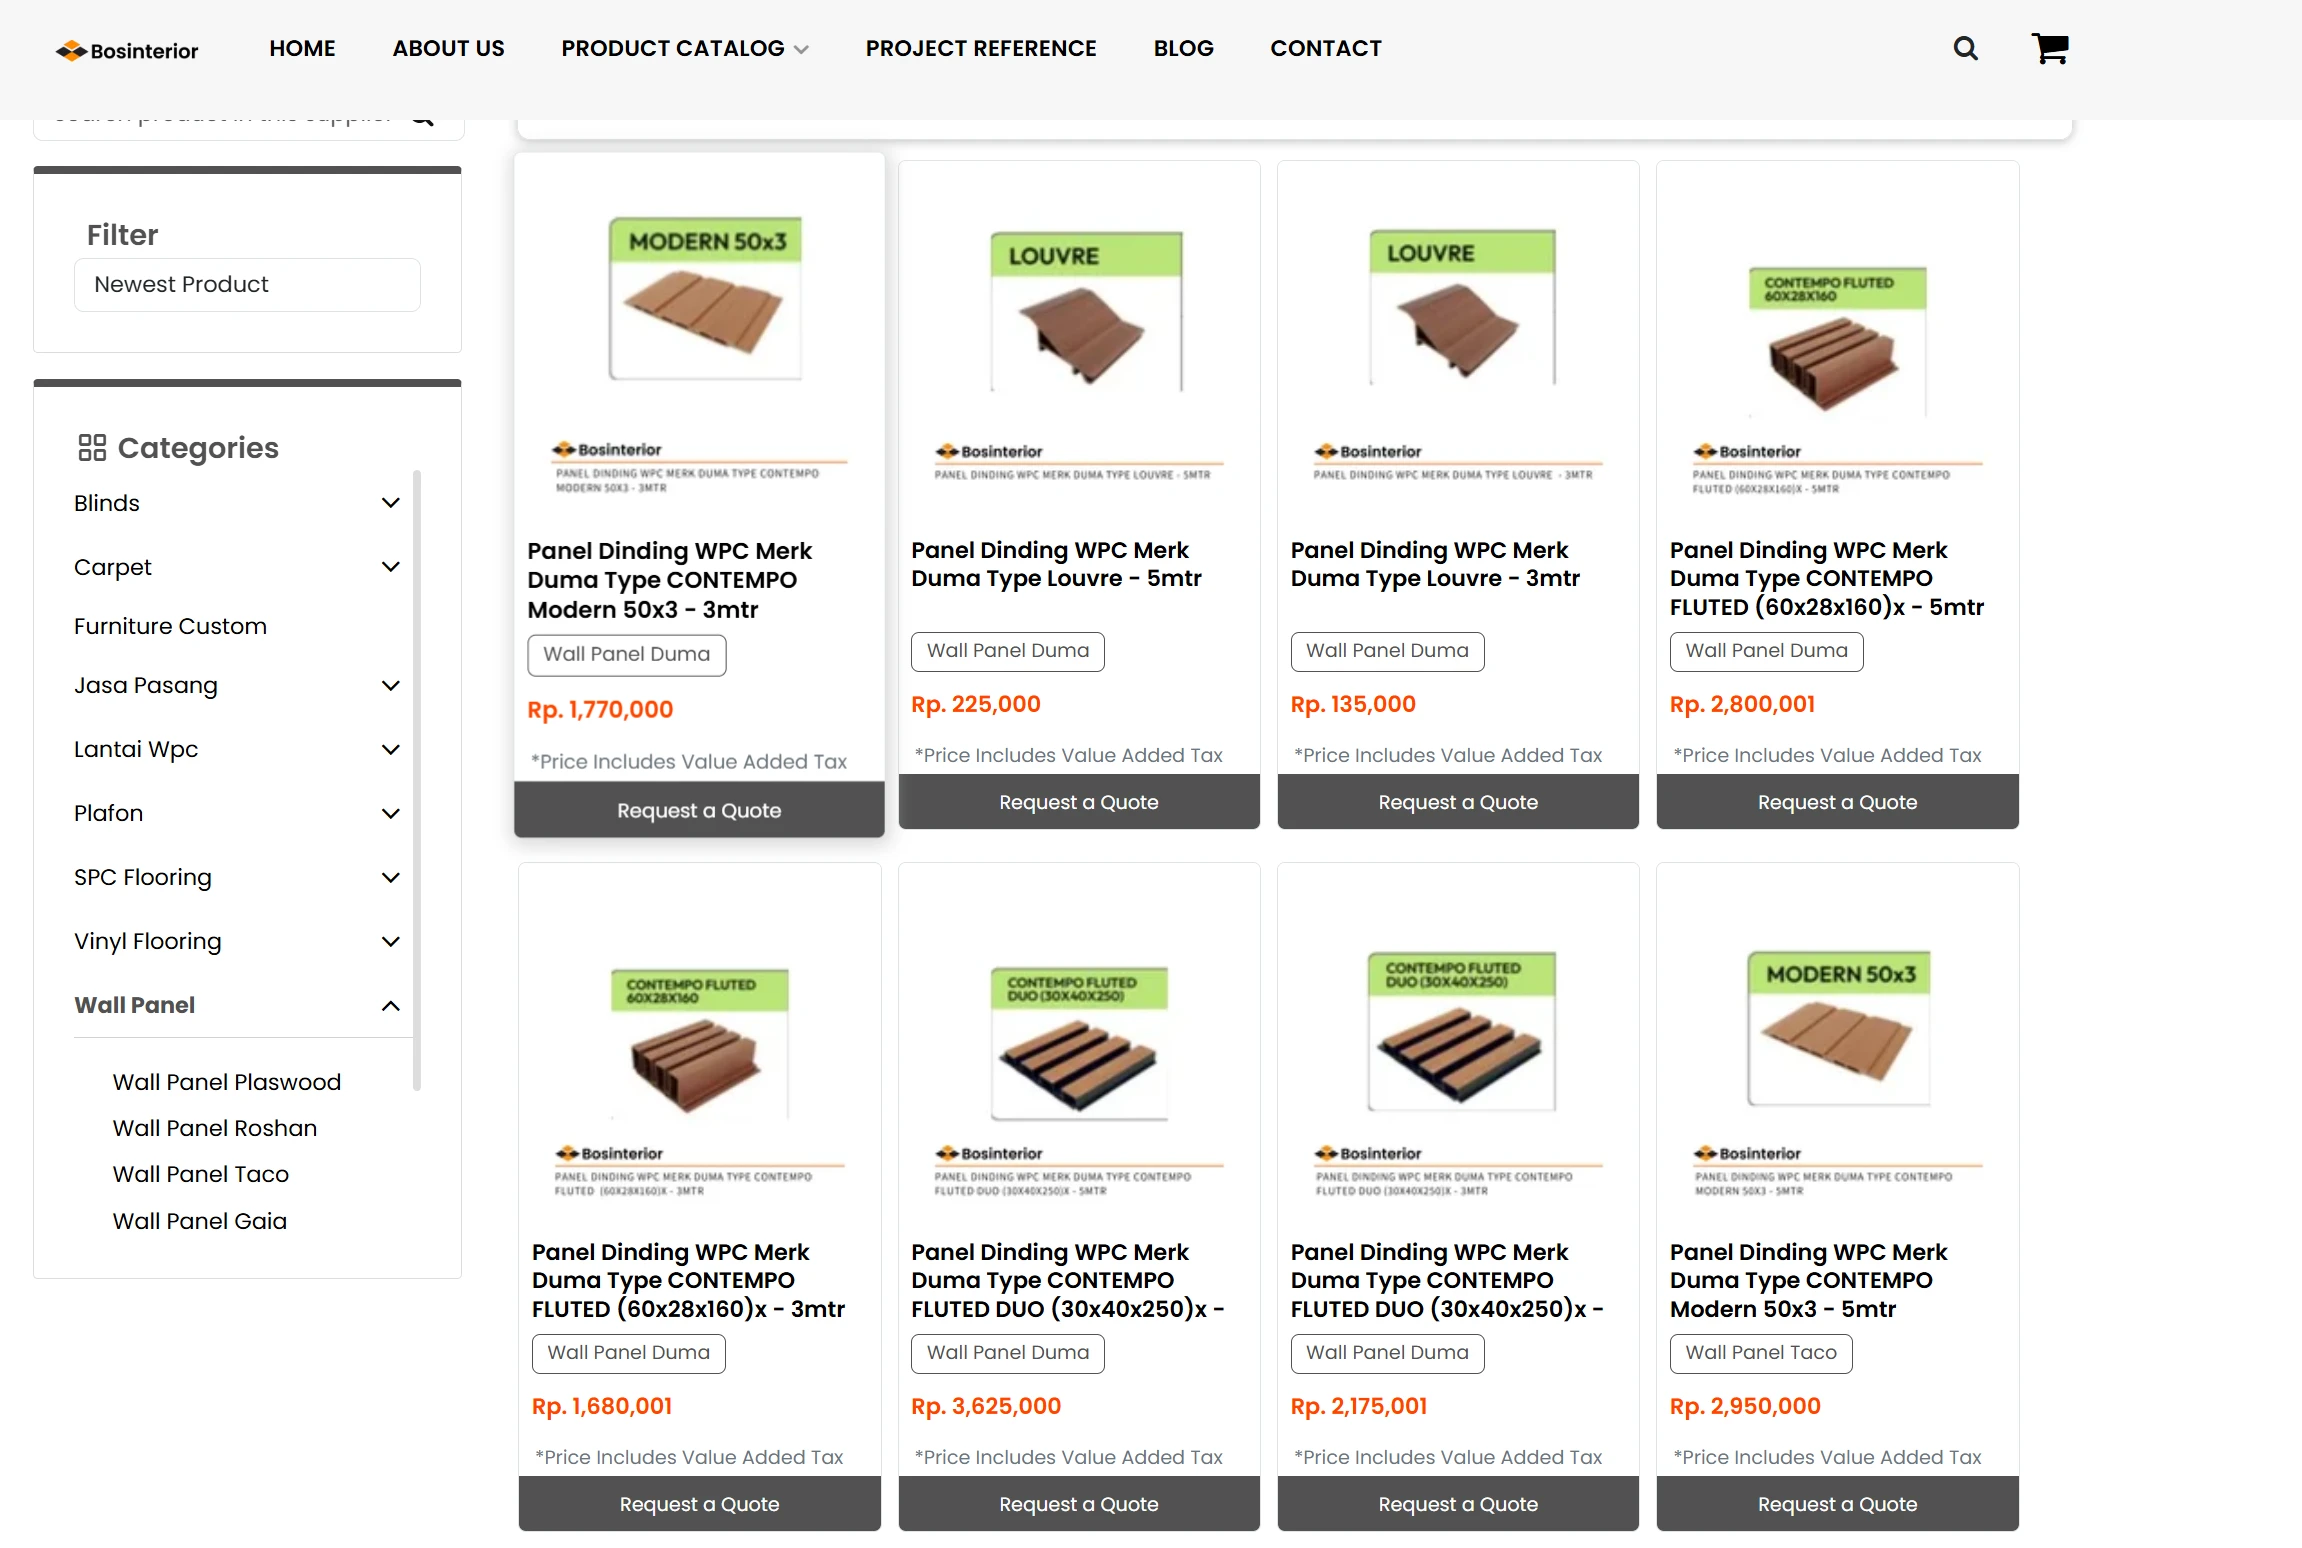
Task: Open the Louvre 3mtr product image
Action: pos(1458,340)
